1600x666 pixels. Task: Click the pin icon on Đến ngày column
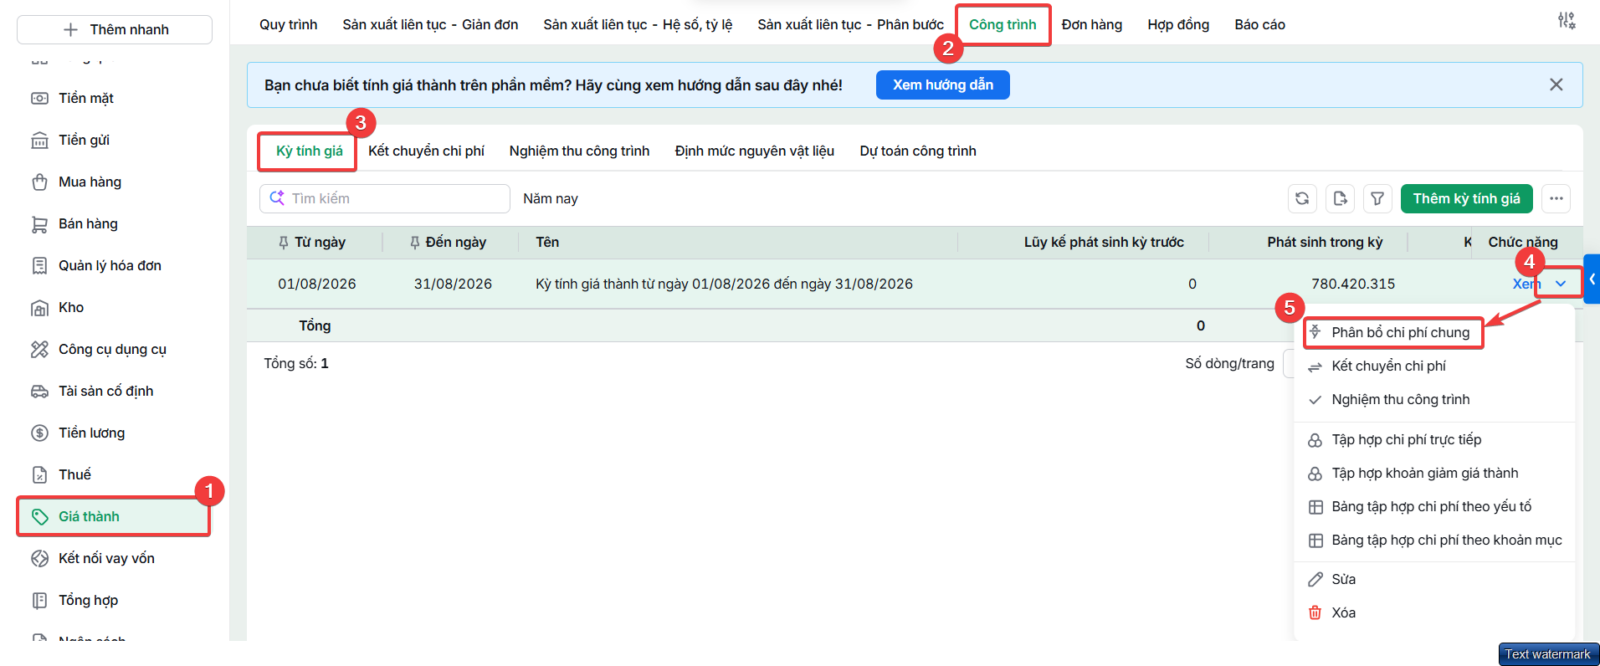pos(414,243)
